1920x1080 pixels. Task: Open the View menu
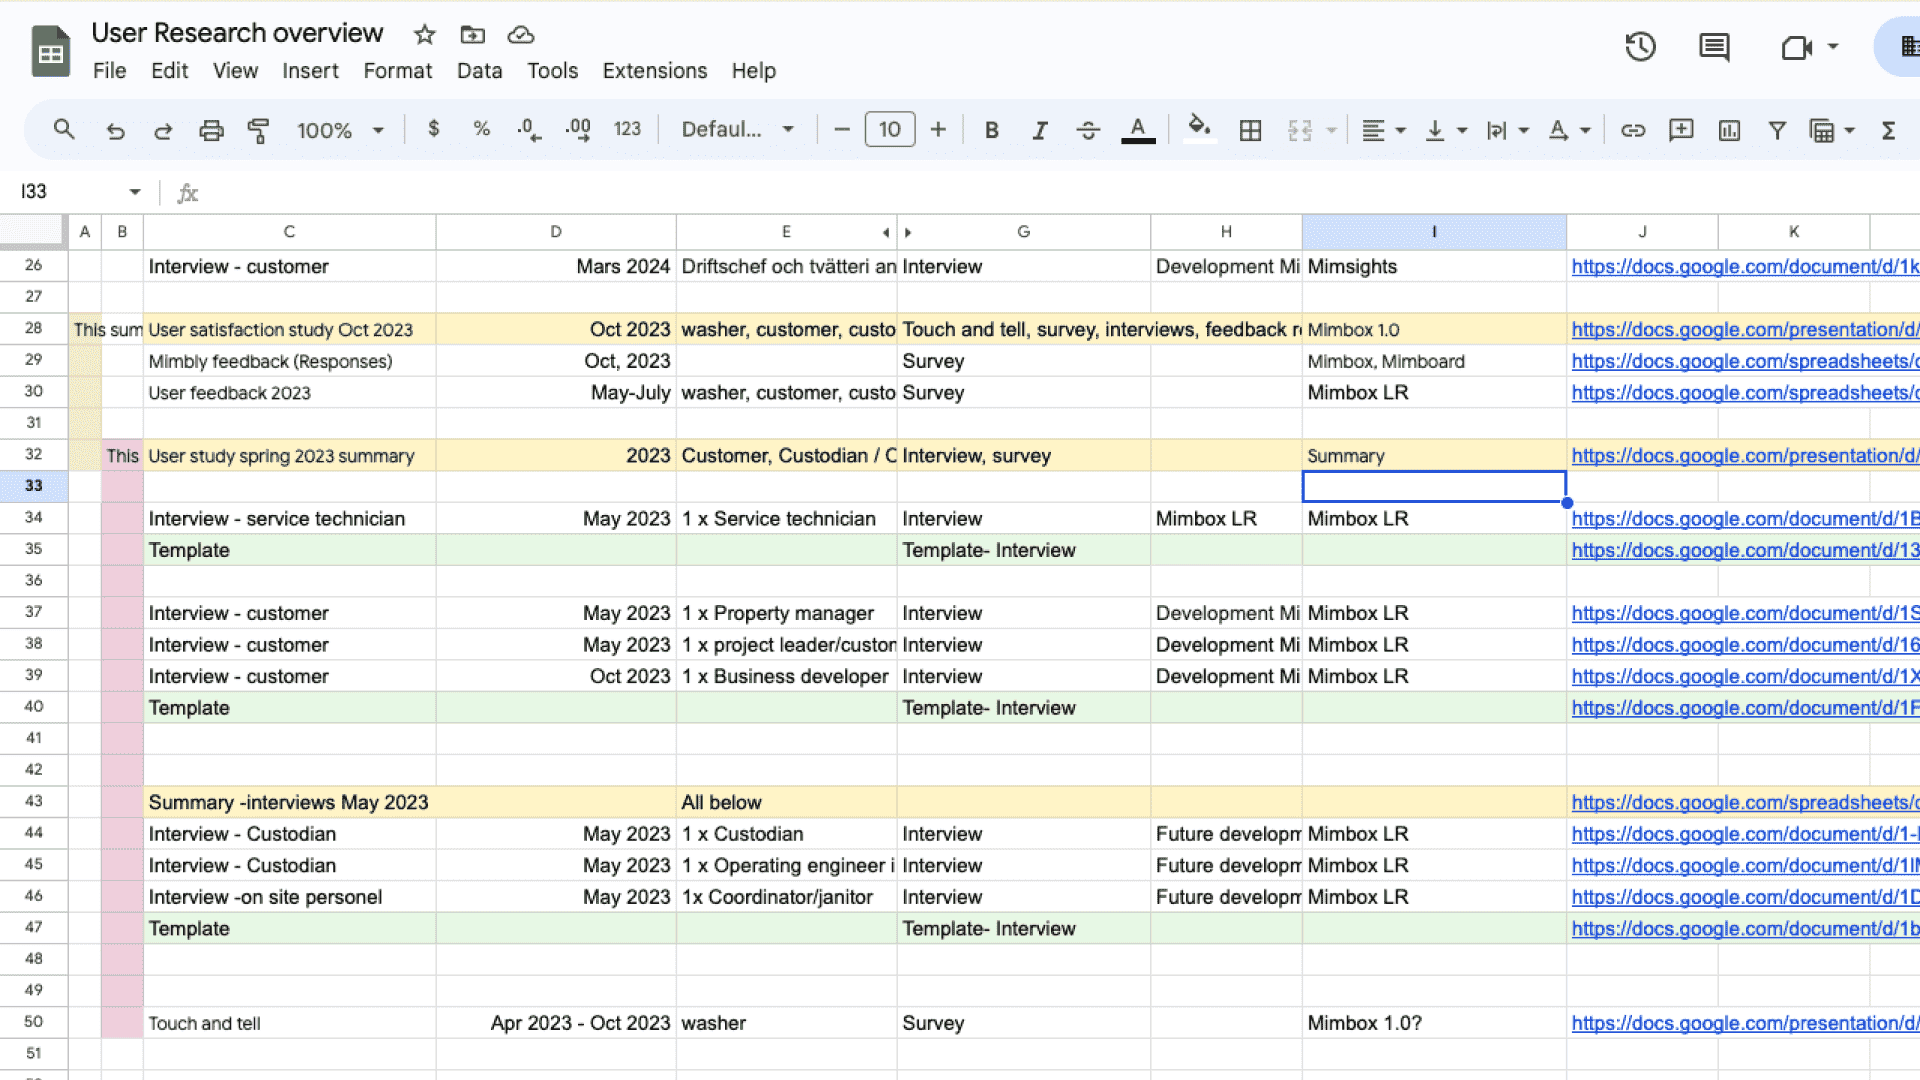(235, 71)
